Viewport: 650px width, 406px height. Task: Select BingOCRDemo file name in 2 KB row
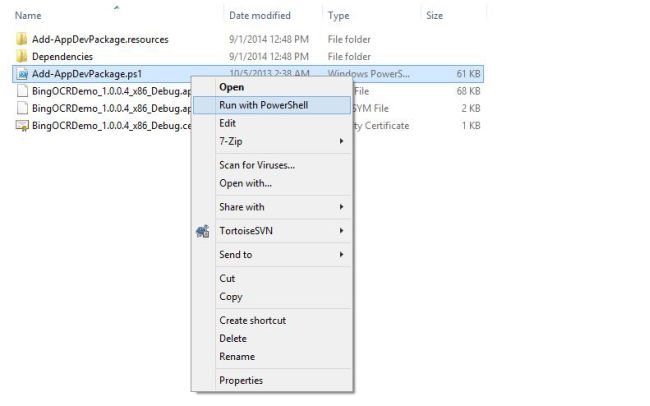point(112,108)
